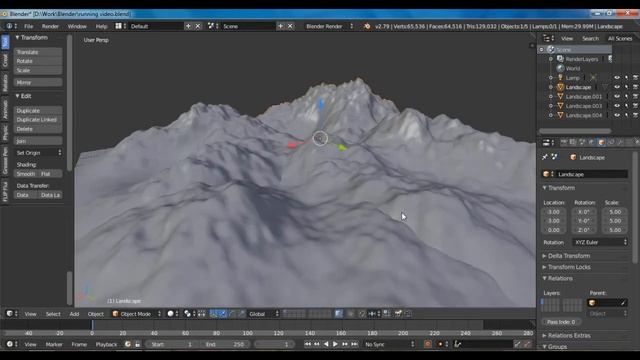640x360 pixels.
Task: Open the No Sync dropdown
Action: 389,344
